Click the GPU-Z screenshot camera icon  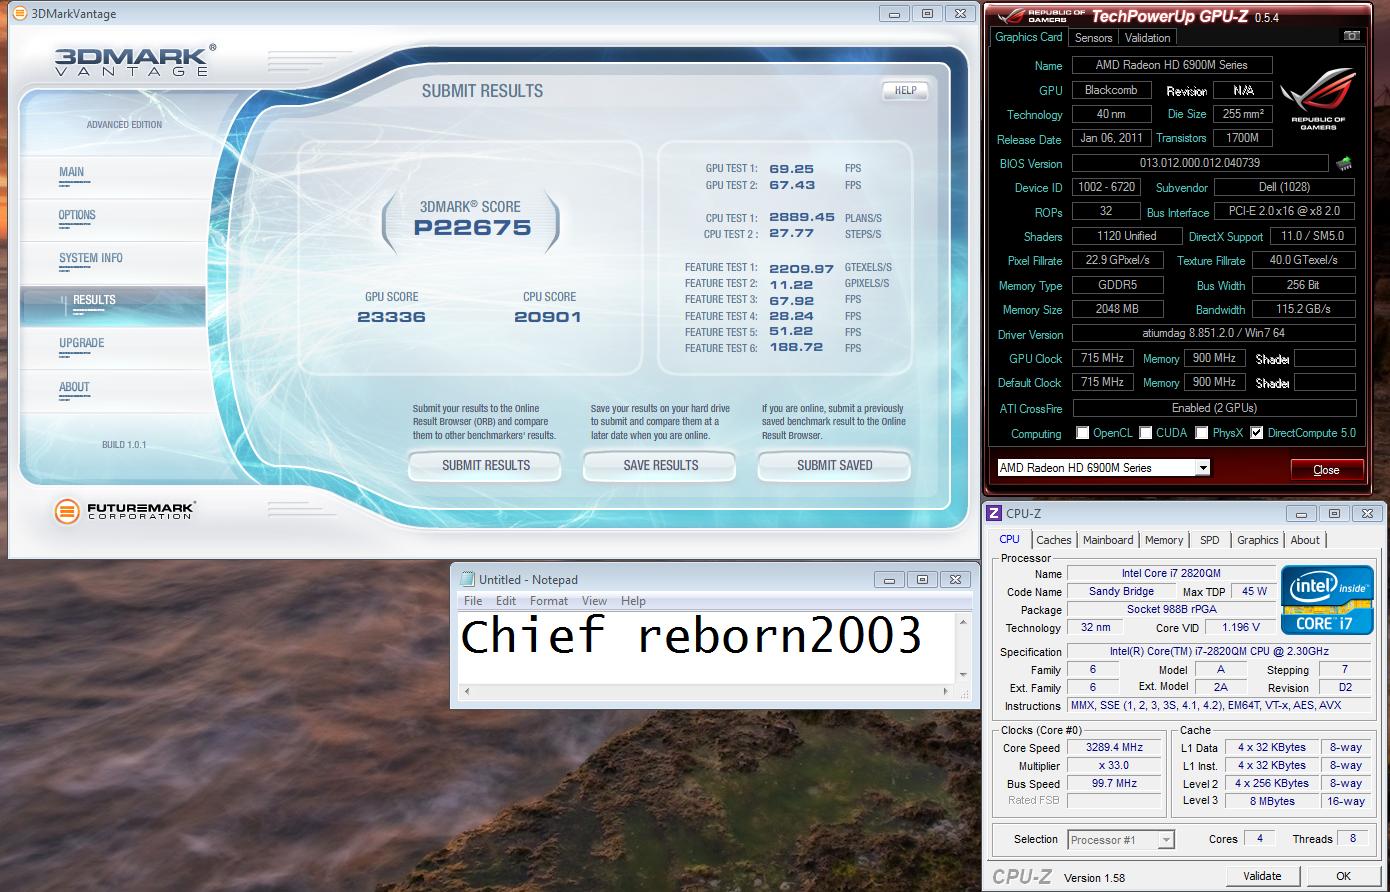(1351, 36)
